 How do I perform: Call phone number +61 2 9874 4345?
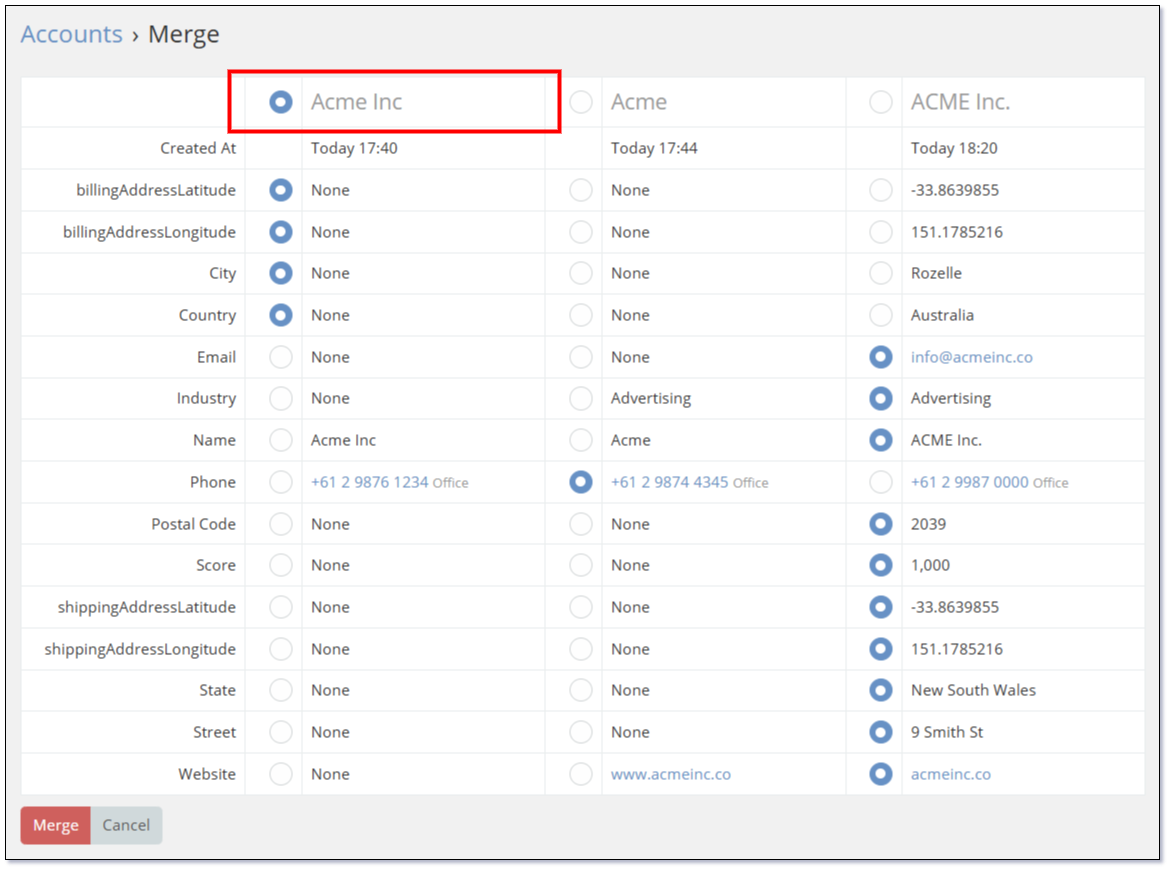coord(669,482)
